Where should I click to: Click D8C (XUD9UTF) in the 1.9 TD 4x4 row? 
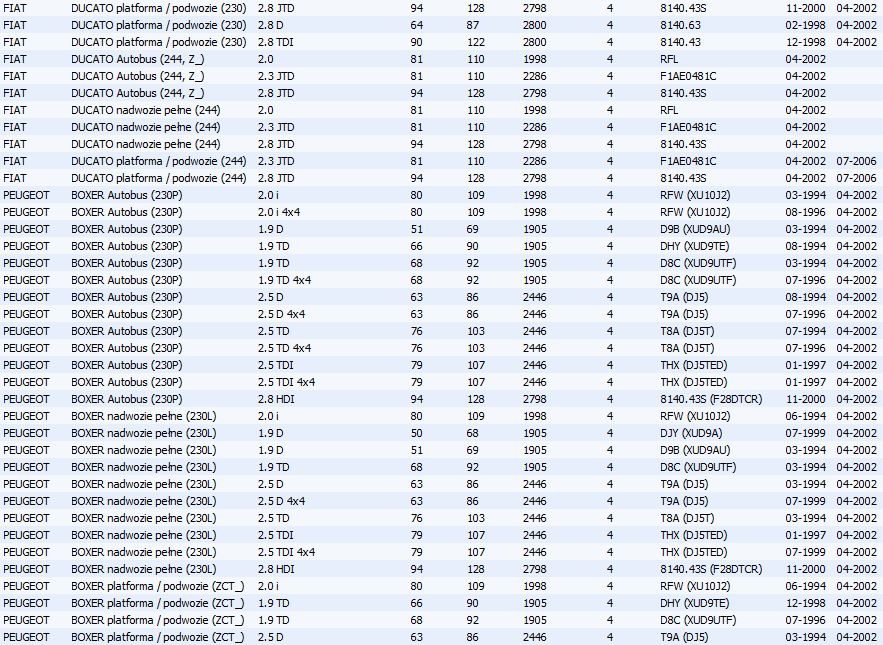click(698, 280)
